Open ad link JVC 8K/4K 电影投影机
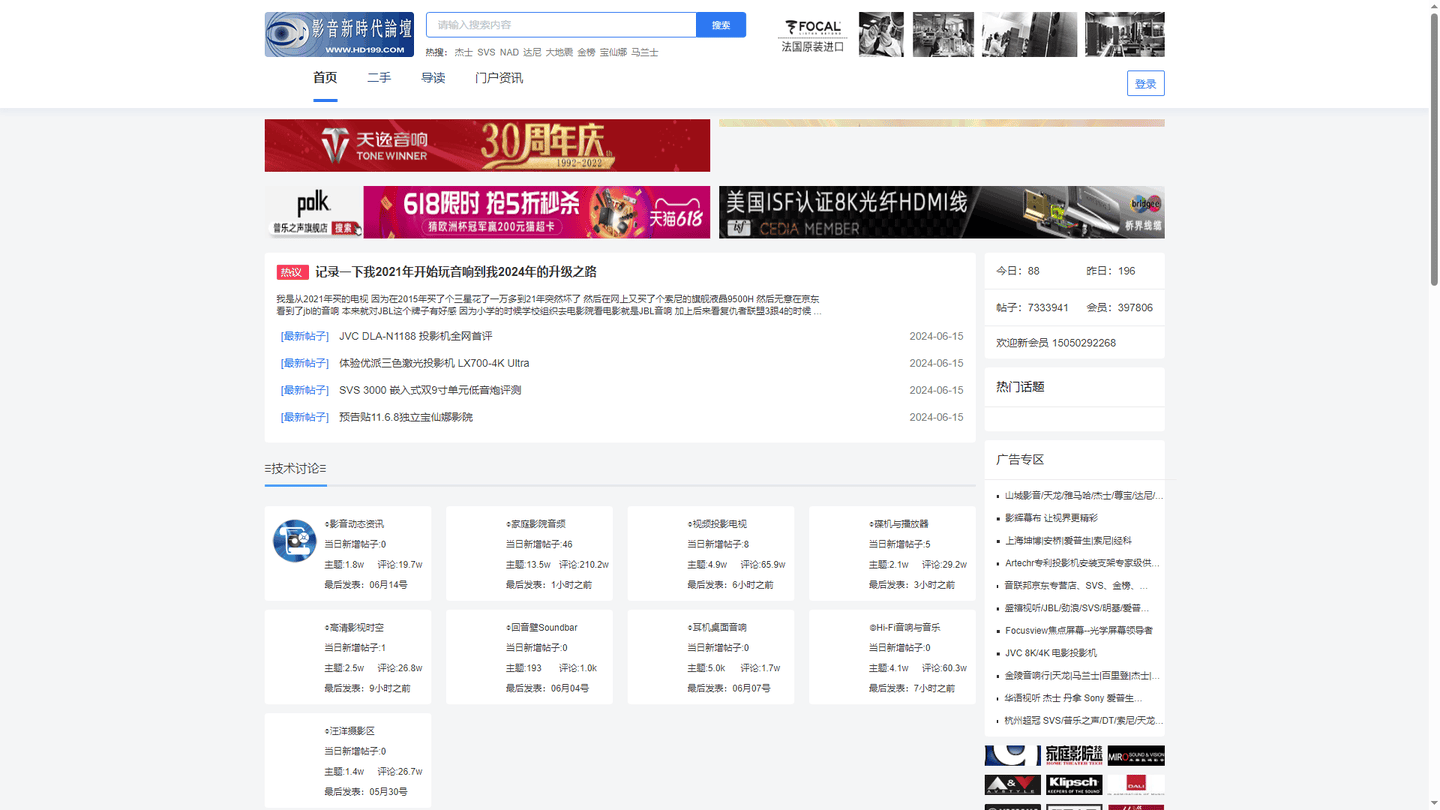The width and height of the screenshot is (1440, 810). [x=1051, y=653]
